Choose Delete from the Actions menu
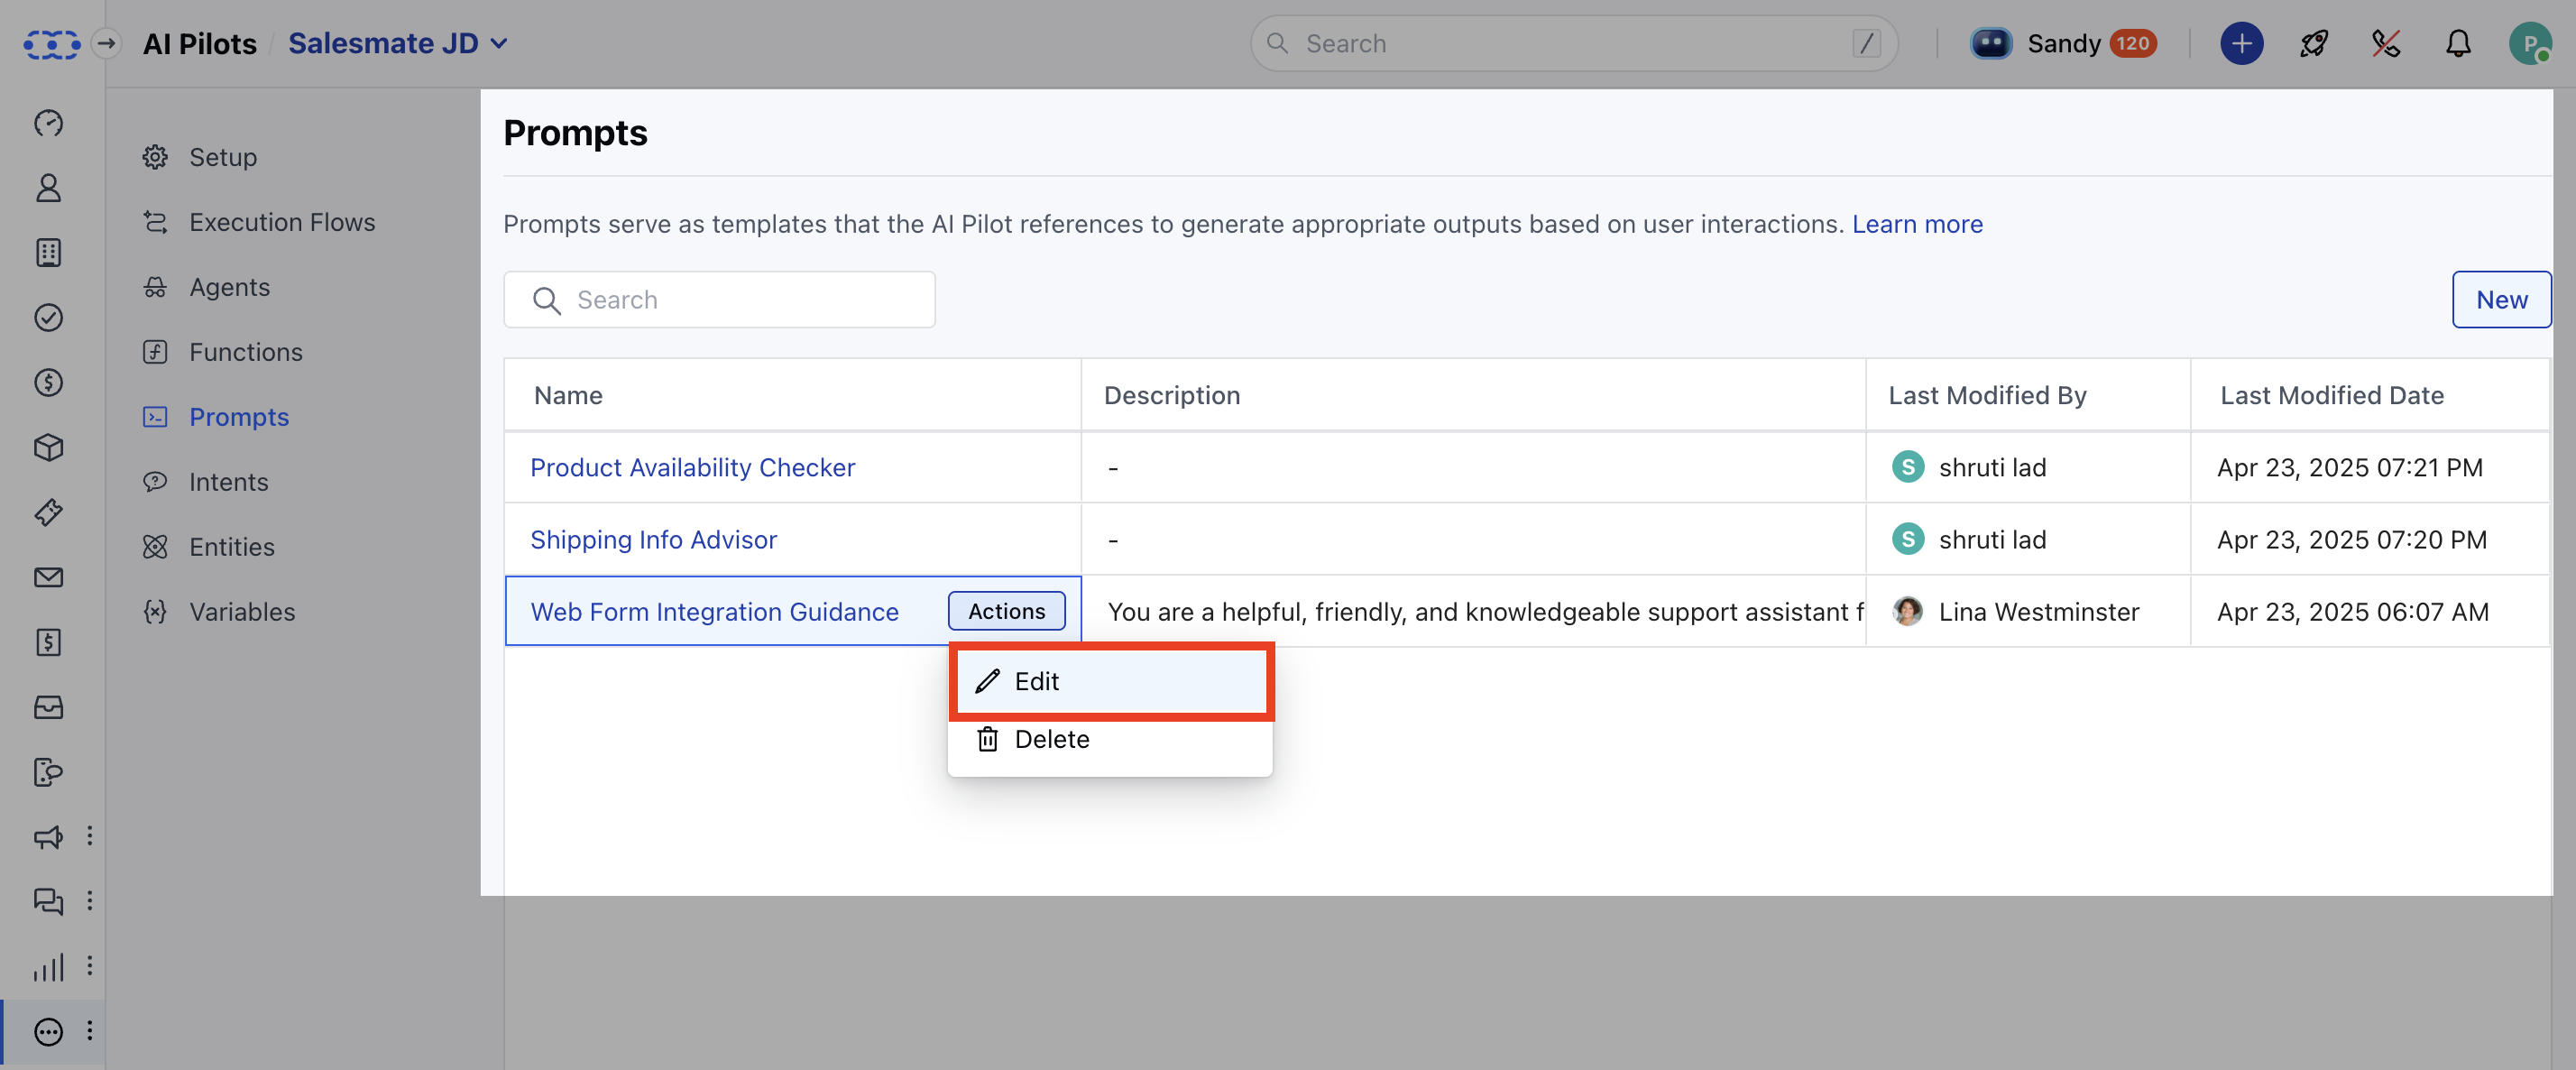Screen dimensions: 2576x1070 [1110, 739]
